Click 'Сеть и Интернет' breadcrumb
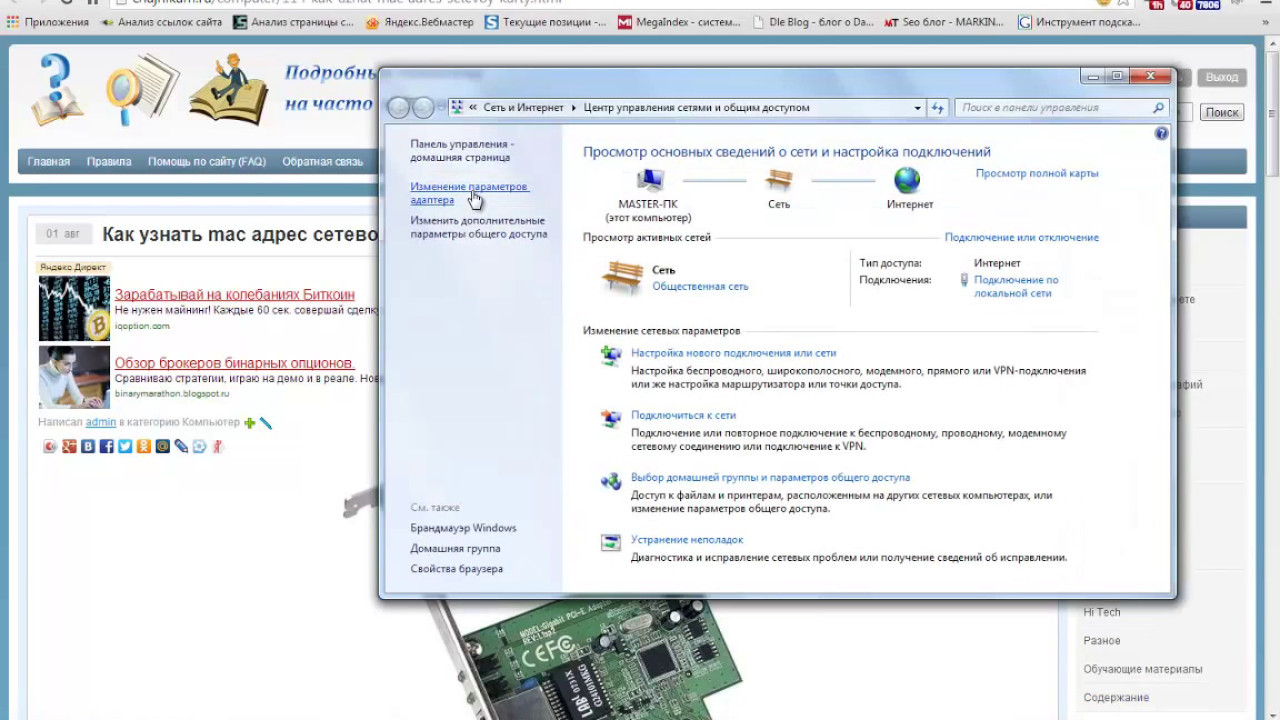 pos(523,107)
